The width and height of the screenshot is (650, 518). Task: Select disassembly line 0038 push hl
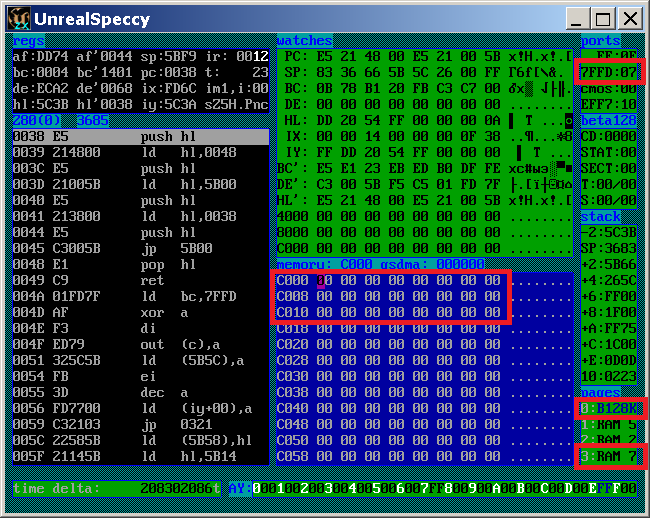click(x=141, y=137)
